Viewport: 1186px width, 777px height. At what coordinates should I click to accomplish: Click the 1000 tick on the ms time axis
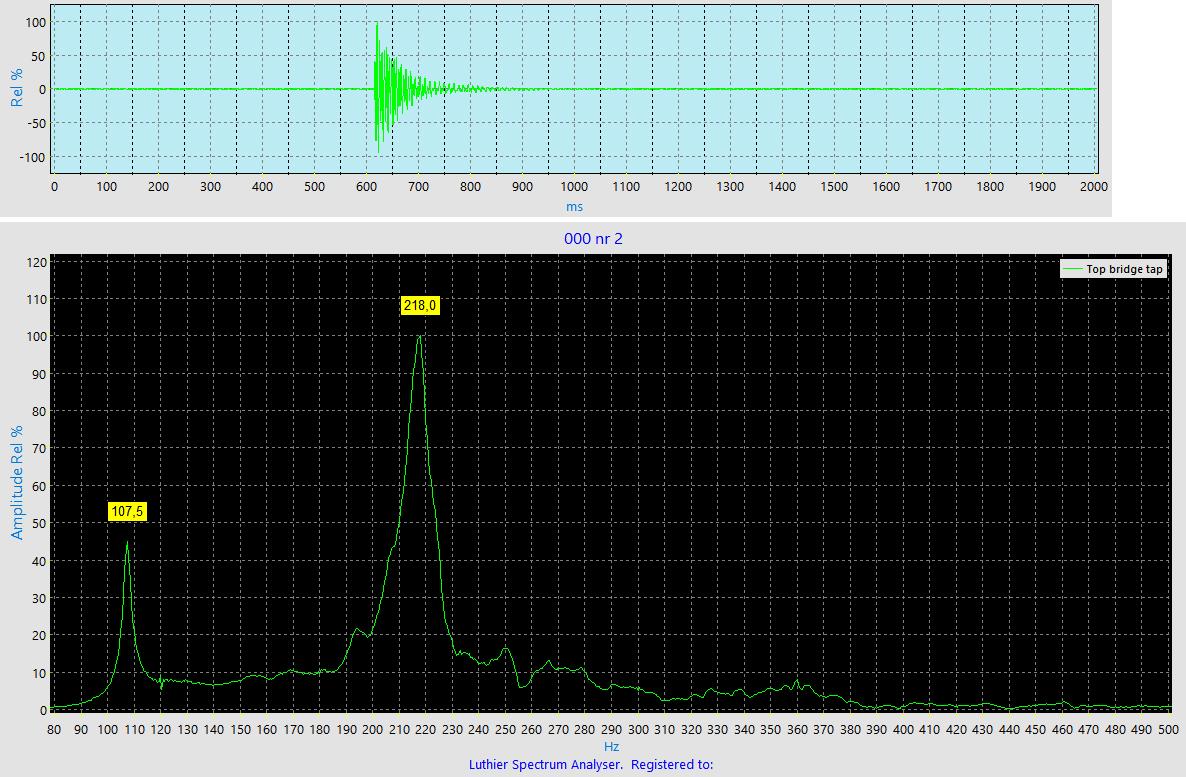tap(574, 186)
